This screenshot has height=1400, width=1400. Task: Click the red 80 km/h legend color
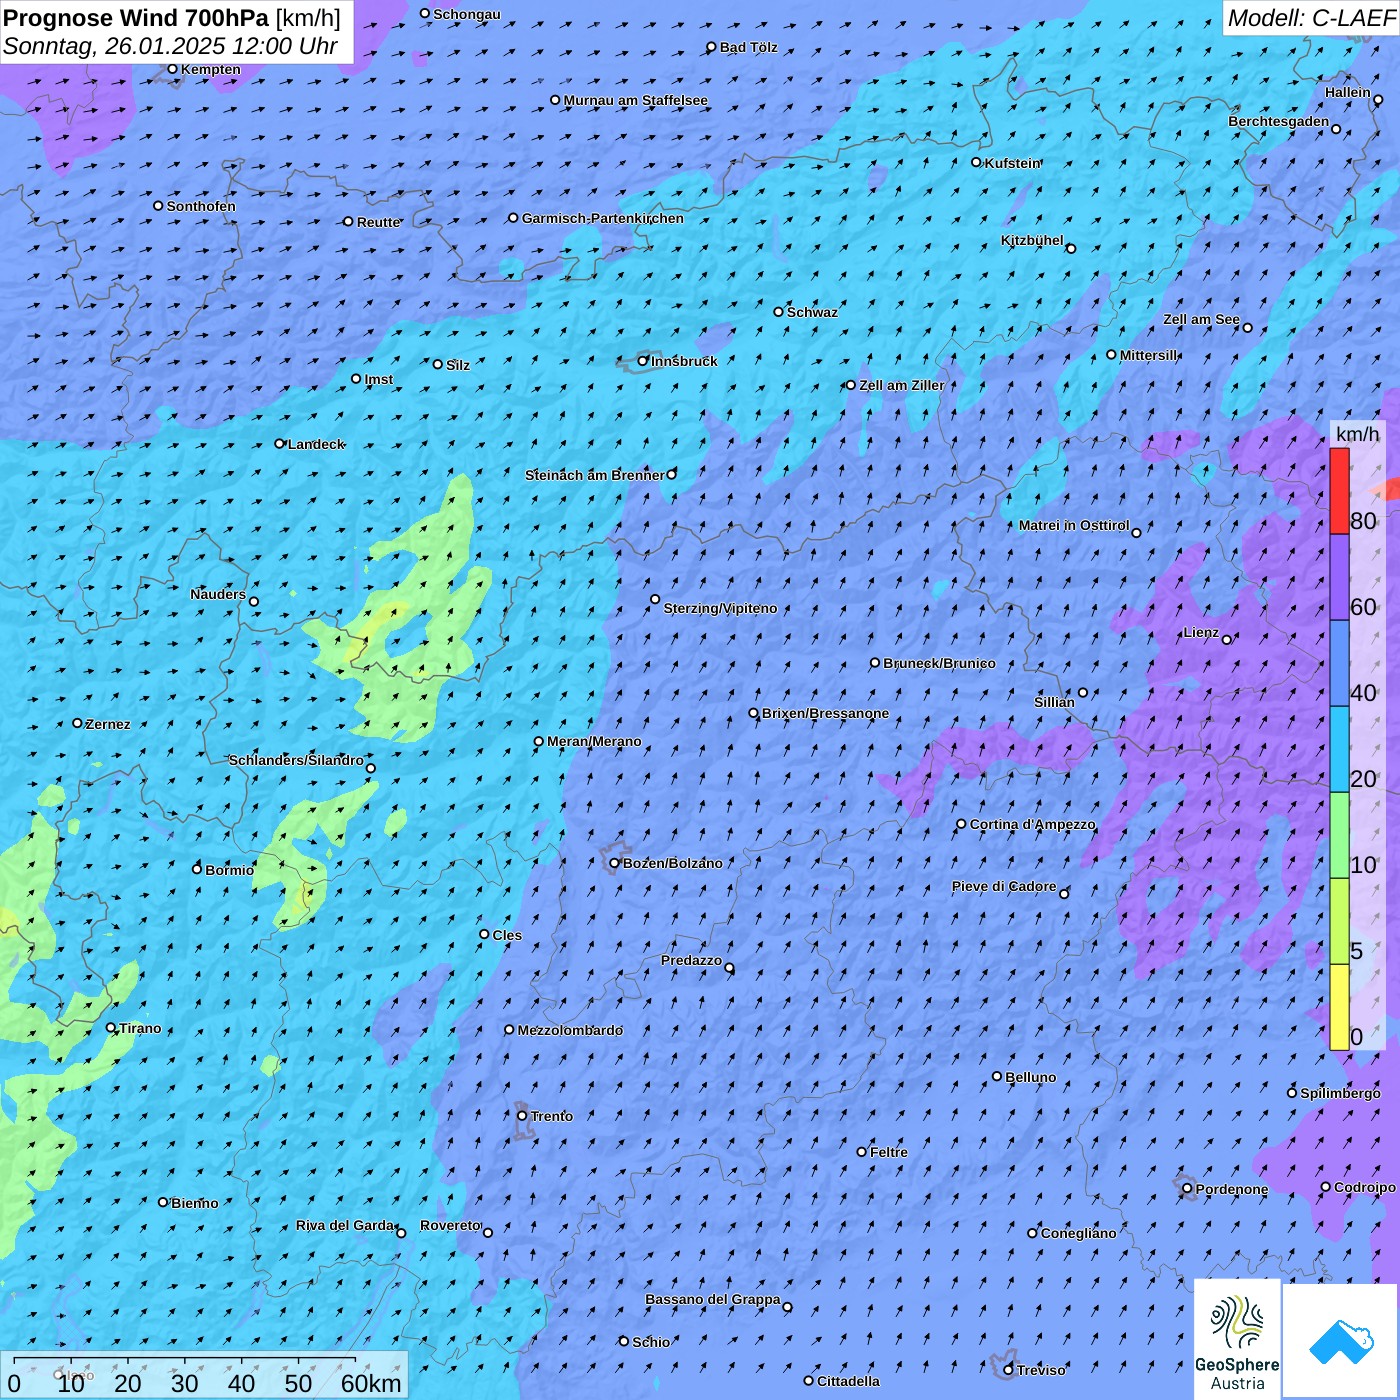[x=1339, y=491]
